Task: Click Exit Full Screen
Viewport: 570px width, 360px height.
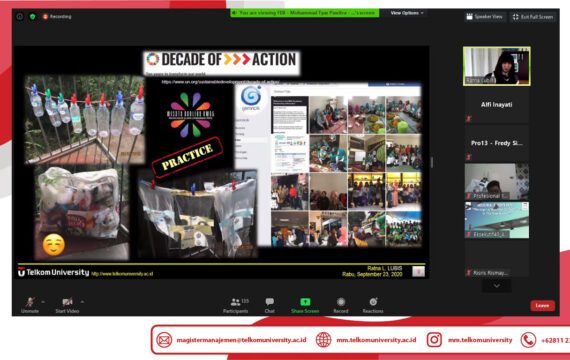Action: (x=533, y=17)
